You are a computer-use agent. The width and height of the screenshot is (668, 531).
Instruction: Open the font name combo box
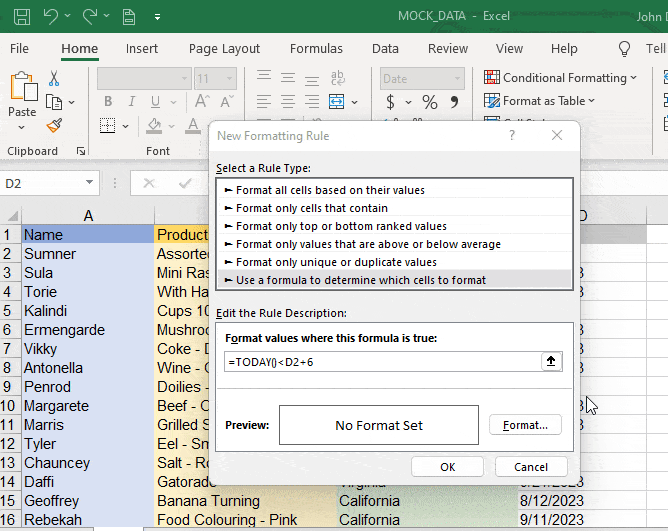(x=144, y=78)
